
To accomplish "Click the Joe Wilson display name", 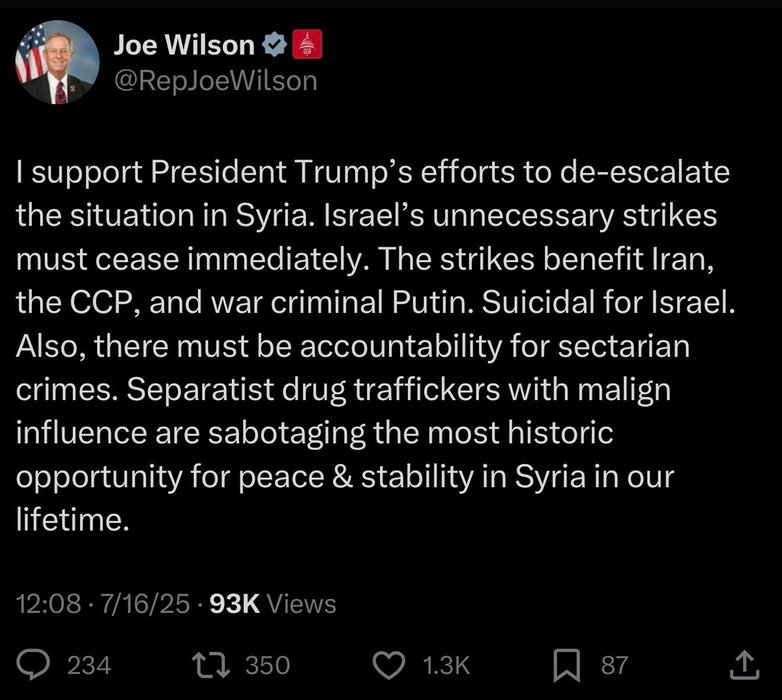I will (x=184, y=44).
